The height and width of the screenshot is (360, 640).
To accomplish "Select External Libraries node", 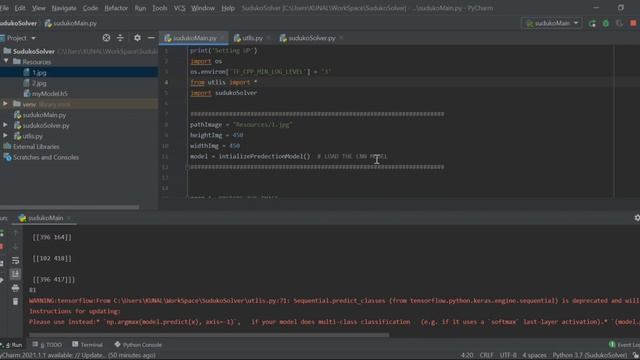I will click(x=32, y=147).
